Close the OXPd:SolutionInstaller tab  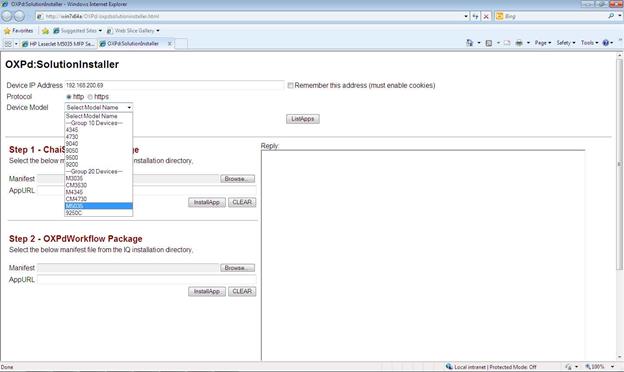(x=170, y=44)
